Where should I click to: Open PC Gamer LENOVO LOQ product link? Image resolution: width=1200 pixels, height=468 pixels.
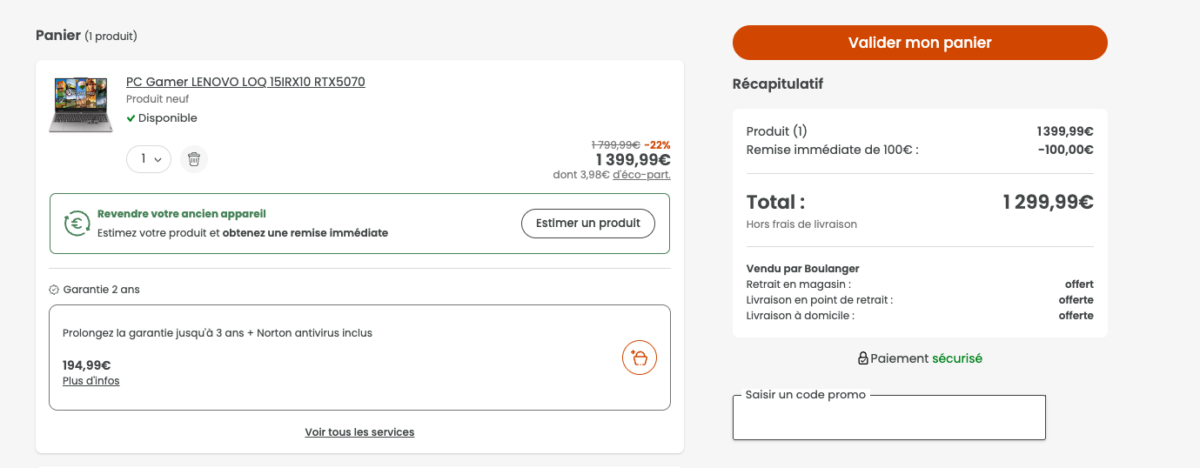pyautogui.click(x=245, y=82)
